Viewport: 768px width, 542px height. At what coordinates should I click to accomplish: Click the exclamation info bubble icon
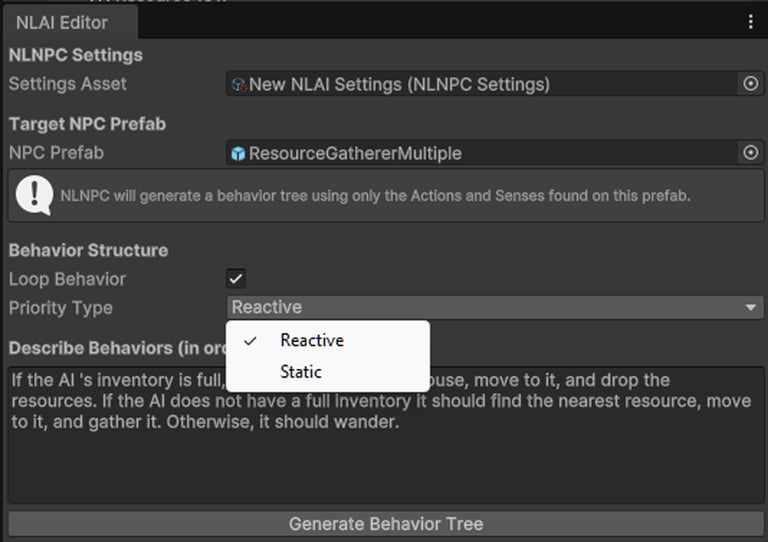click(x=34, y=195)
